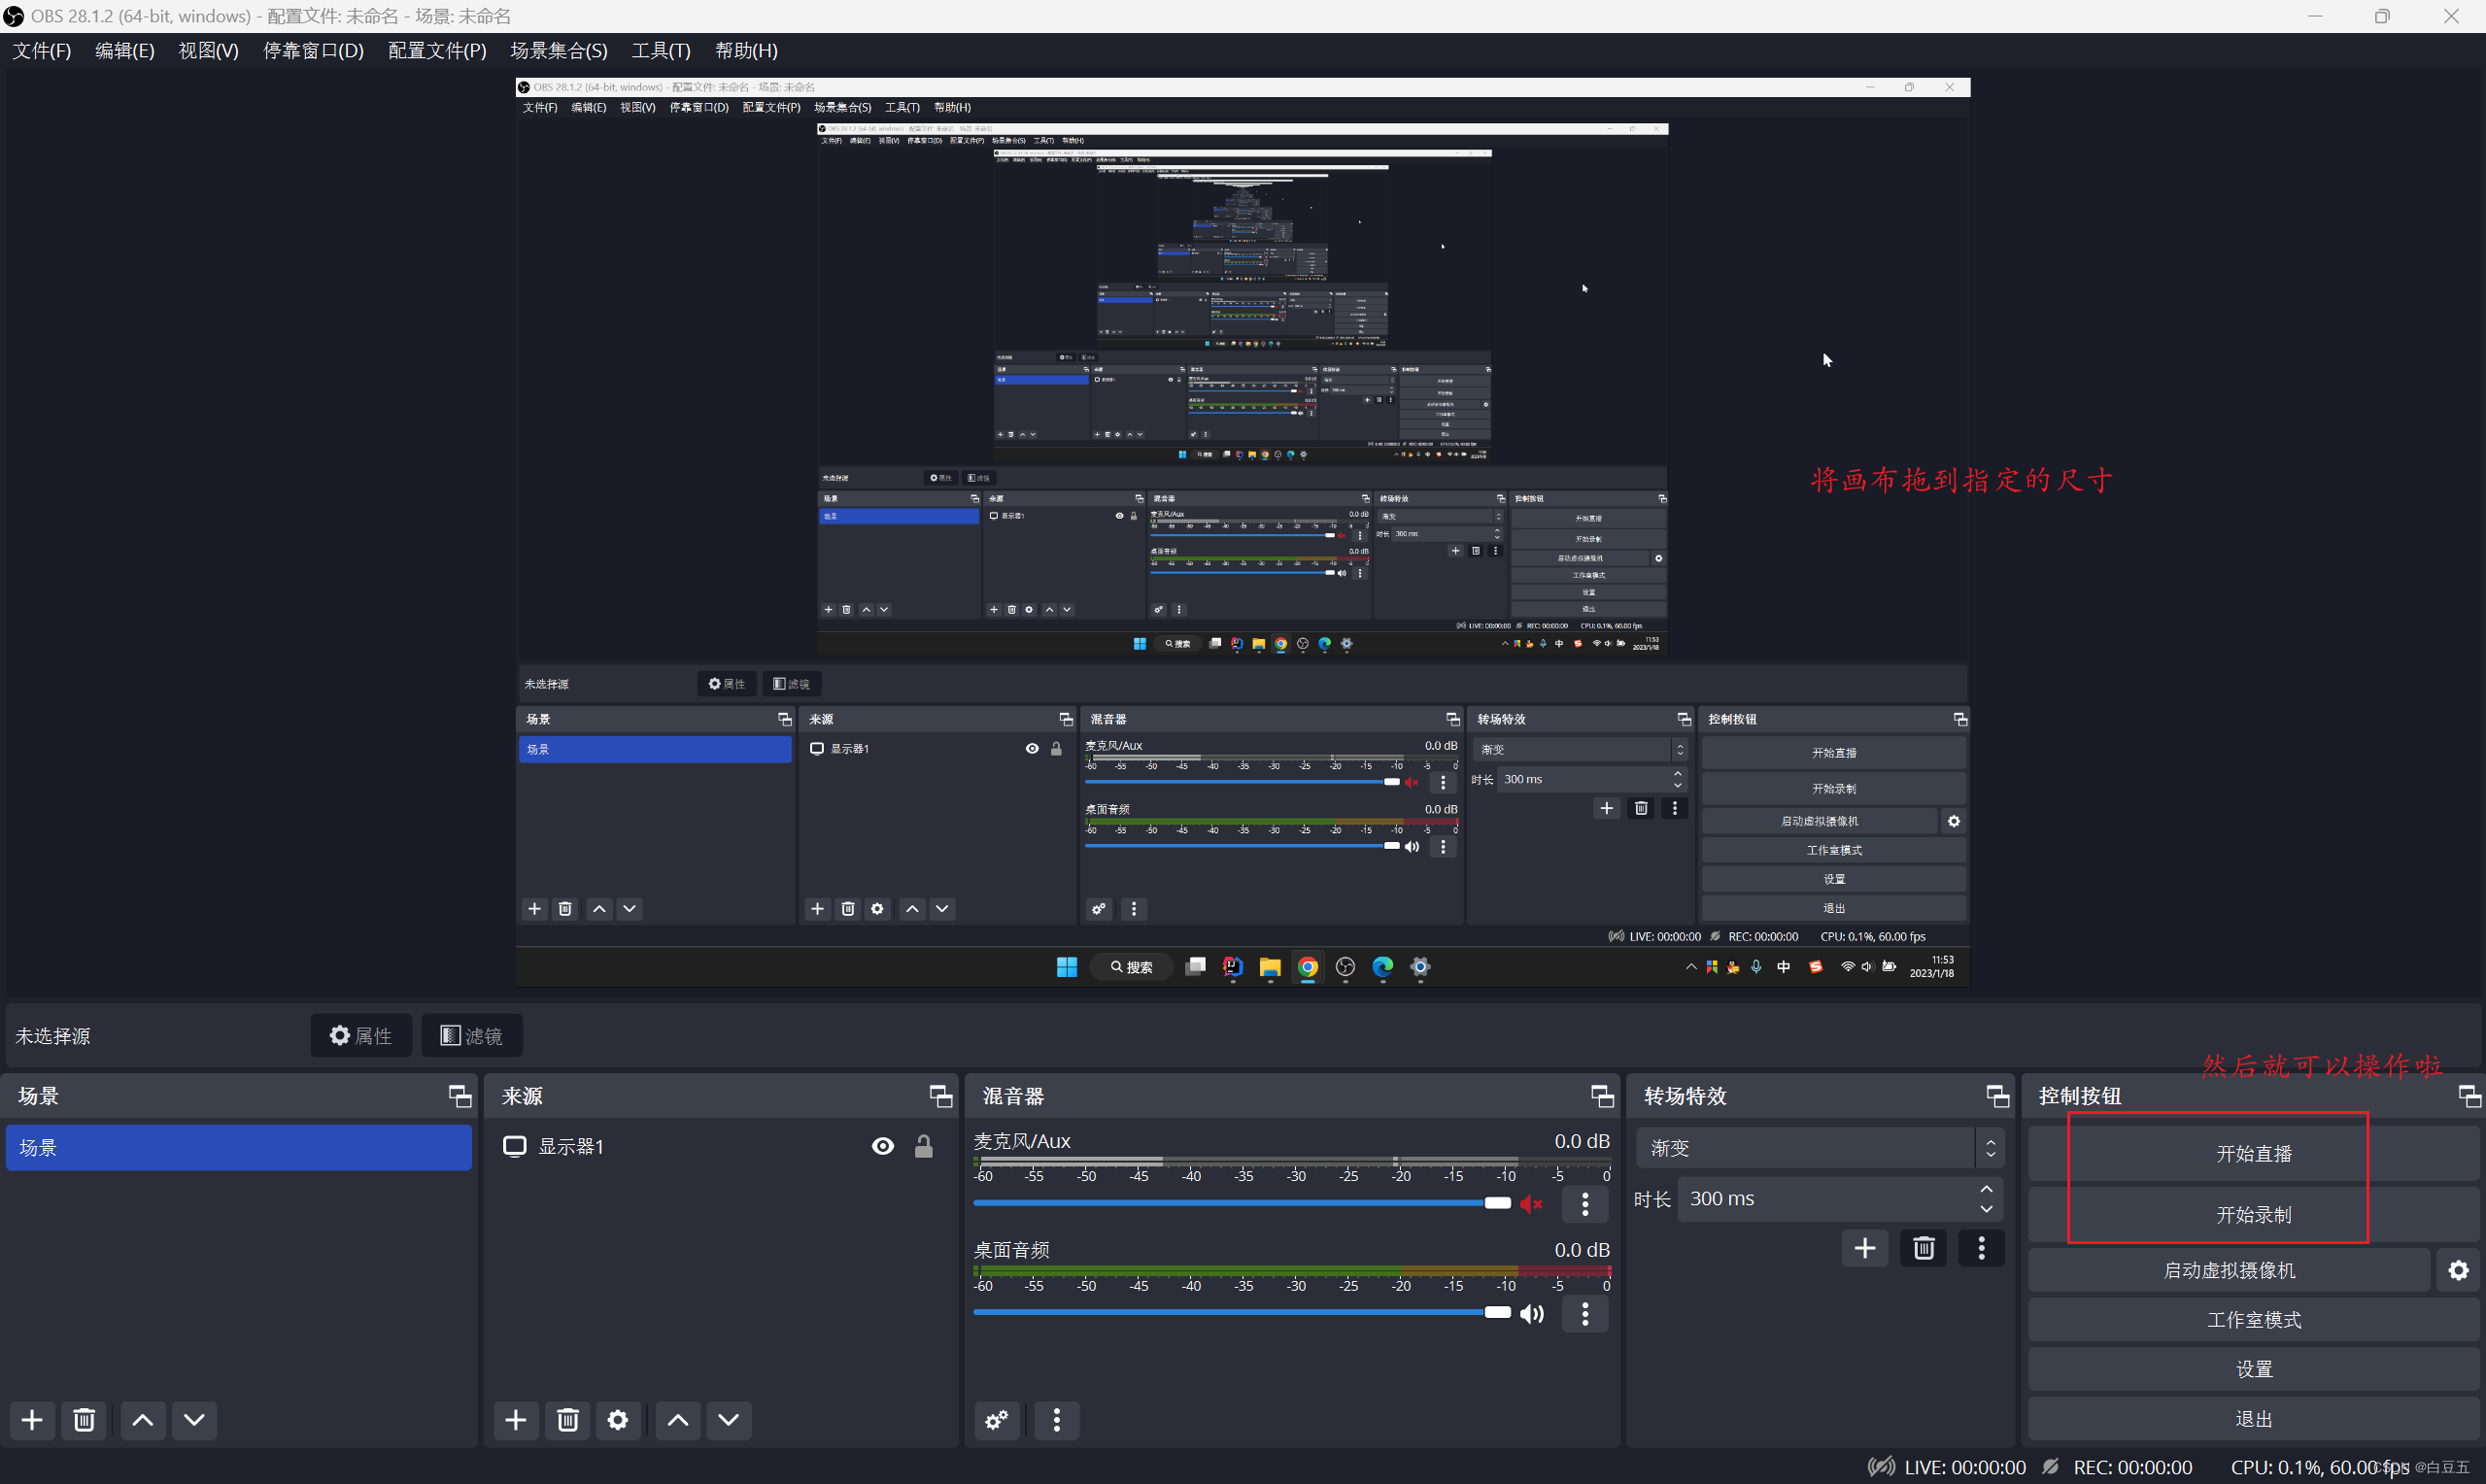Toggle lock for 显示器1 source
This screenshot has height=1484, width=2486.
click(x=924, y=1146)
